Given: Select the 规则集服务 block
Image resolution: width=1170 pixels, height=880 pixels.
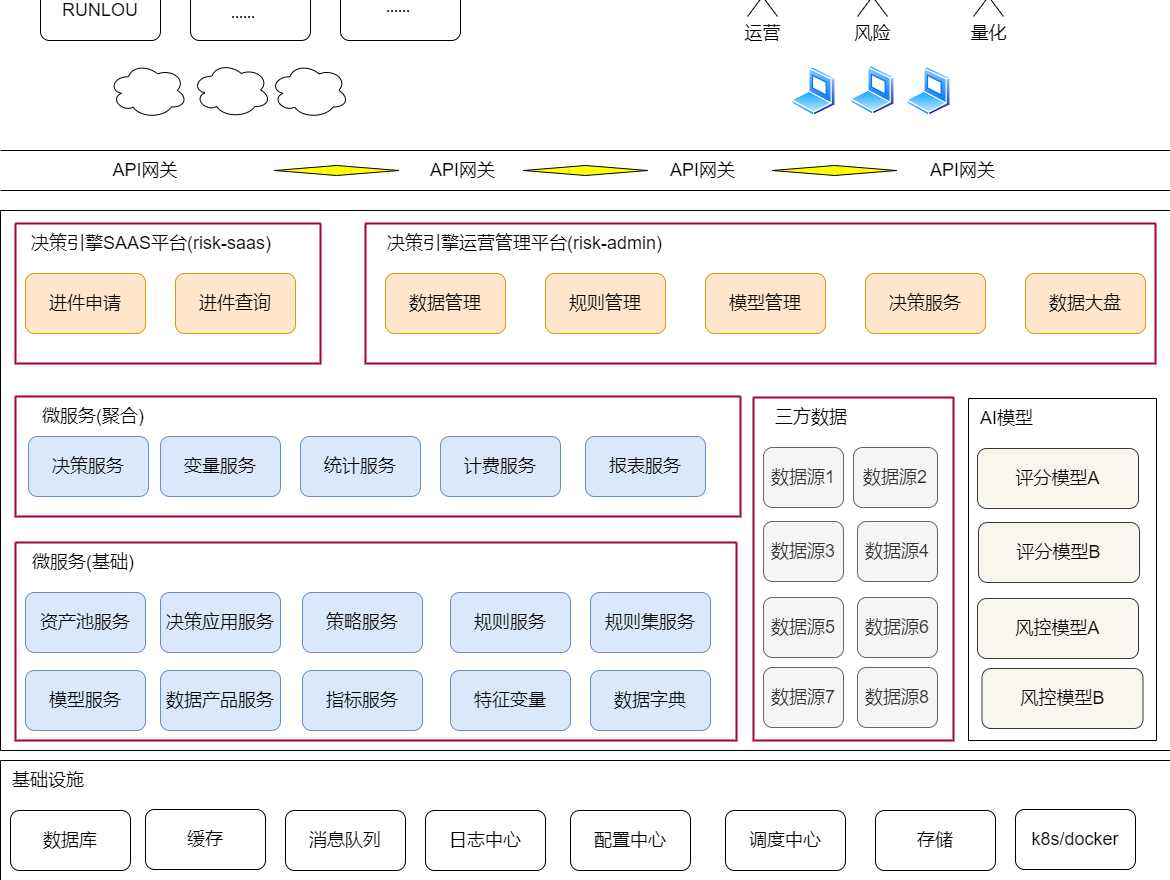Looking at the screenshot, I should [x=650, y=622].
